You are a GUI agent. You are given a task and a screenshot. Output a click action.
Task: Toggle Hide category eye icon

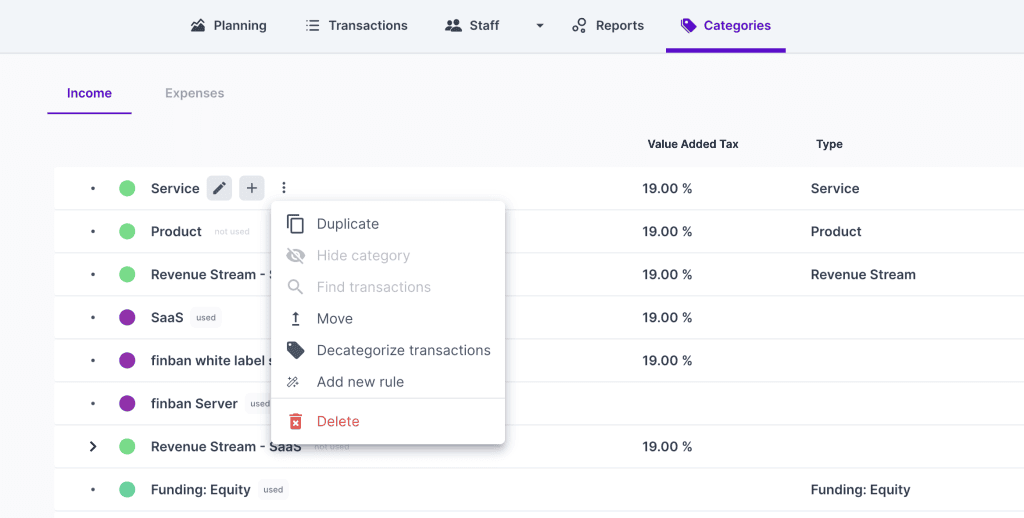[x=295, y=256]
